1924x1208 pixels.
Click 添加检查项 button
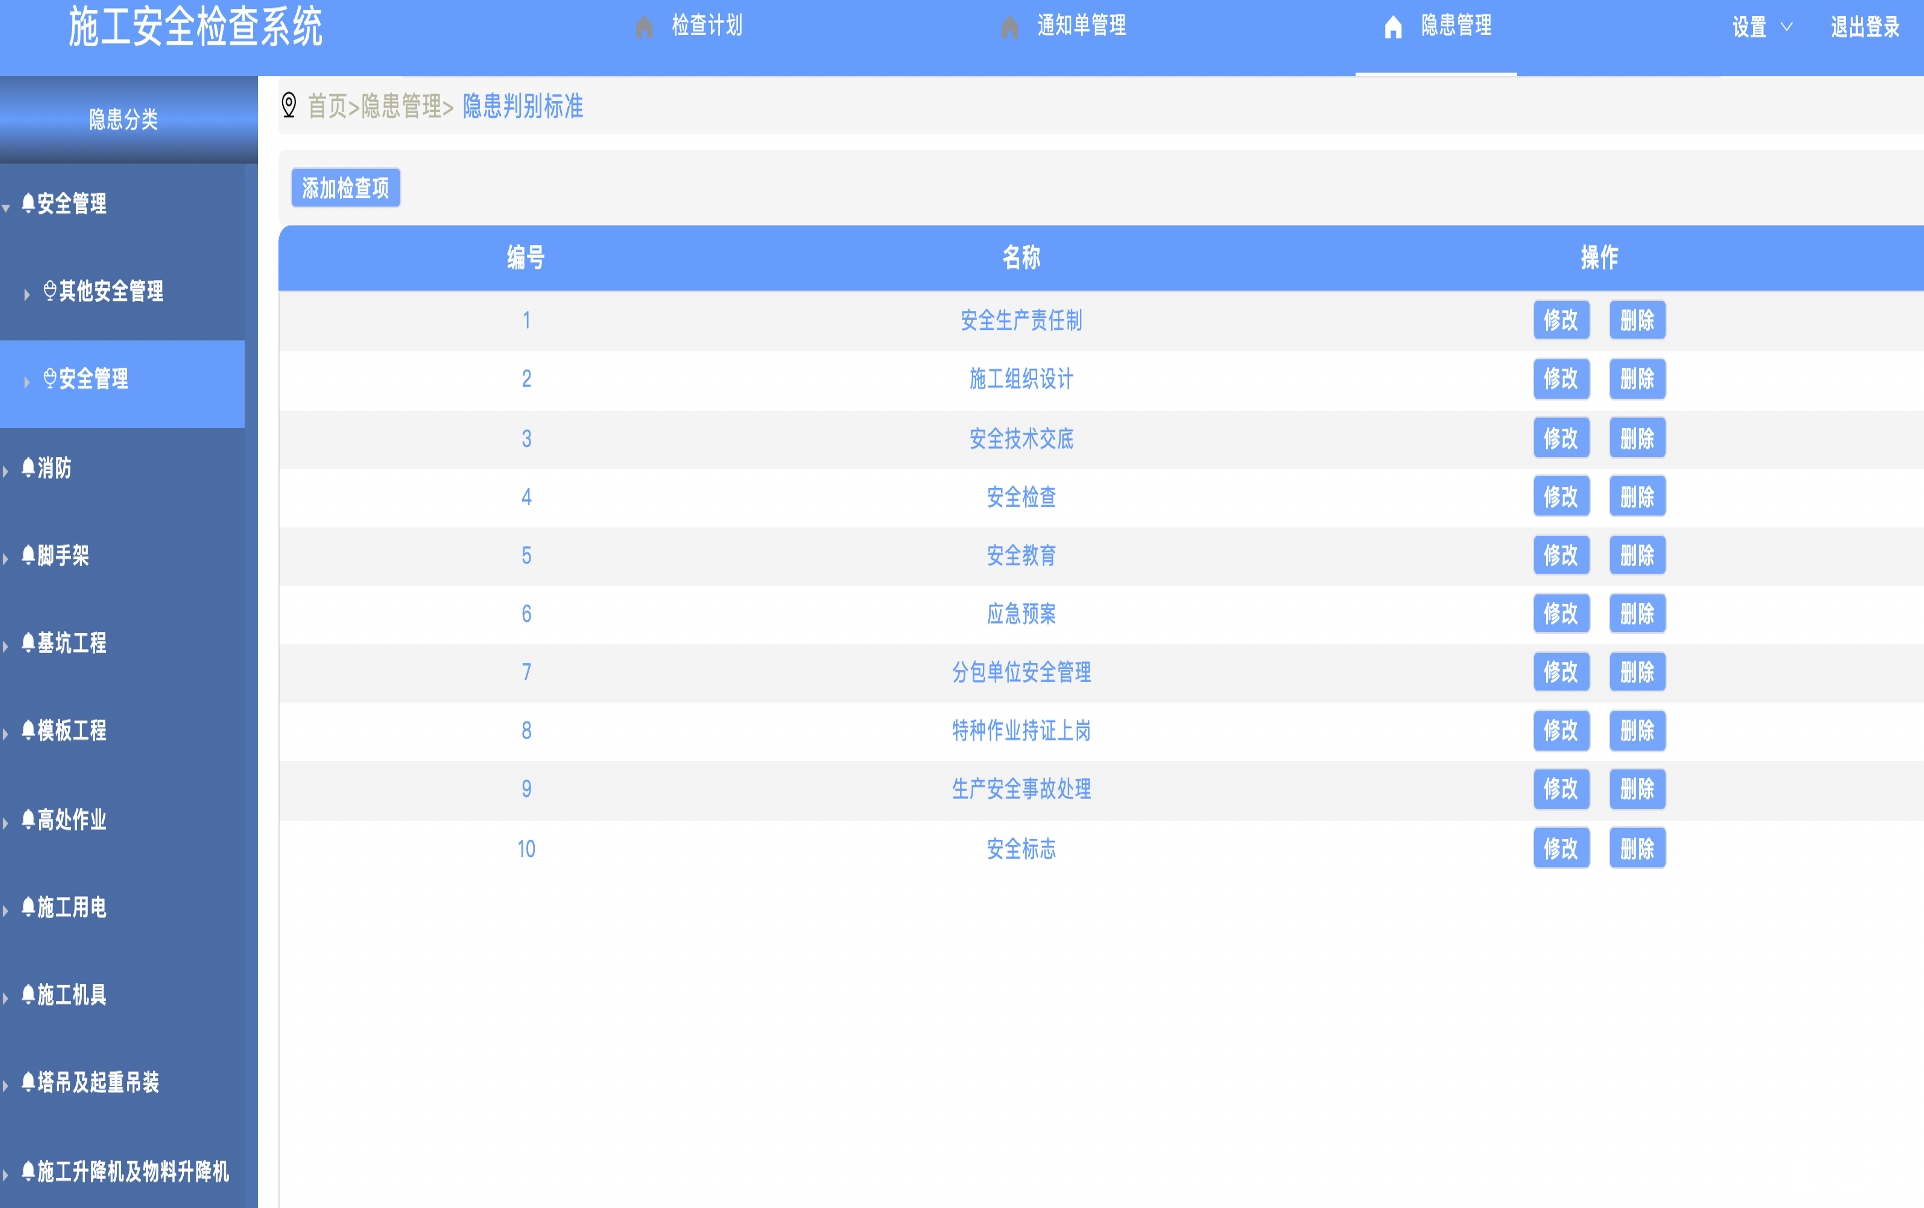click(x=346, y=188)
